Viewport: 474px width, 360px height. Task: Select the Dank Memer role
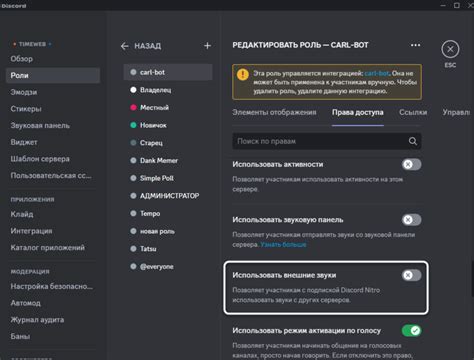(168, 160)
